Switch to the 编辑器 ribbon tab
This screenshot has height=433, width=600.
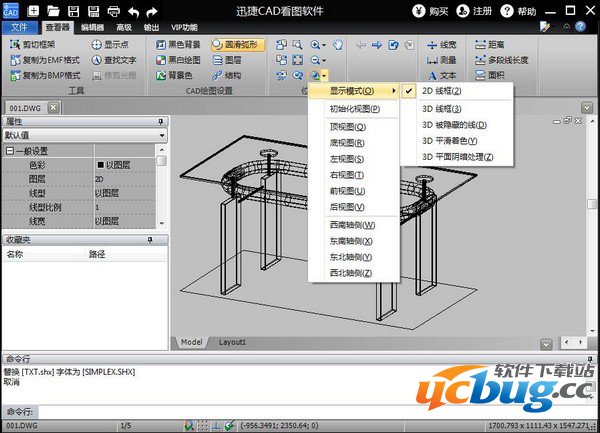coord(92,28)
